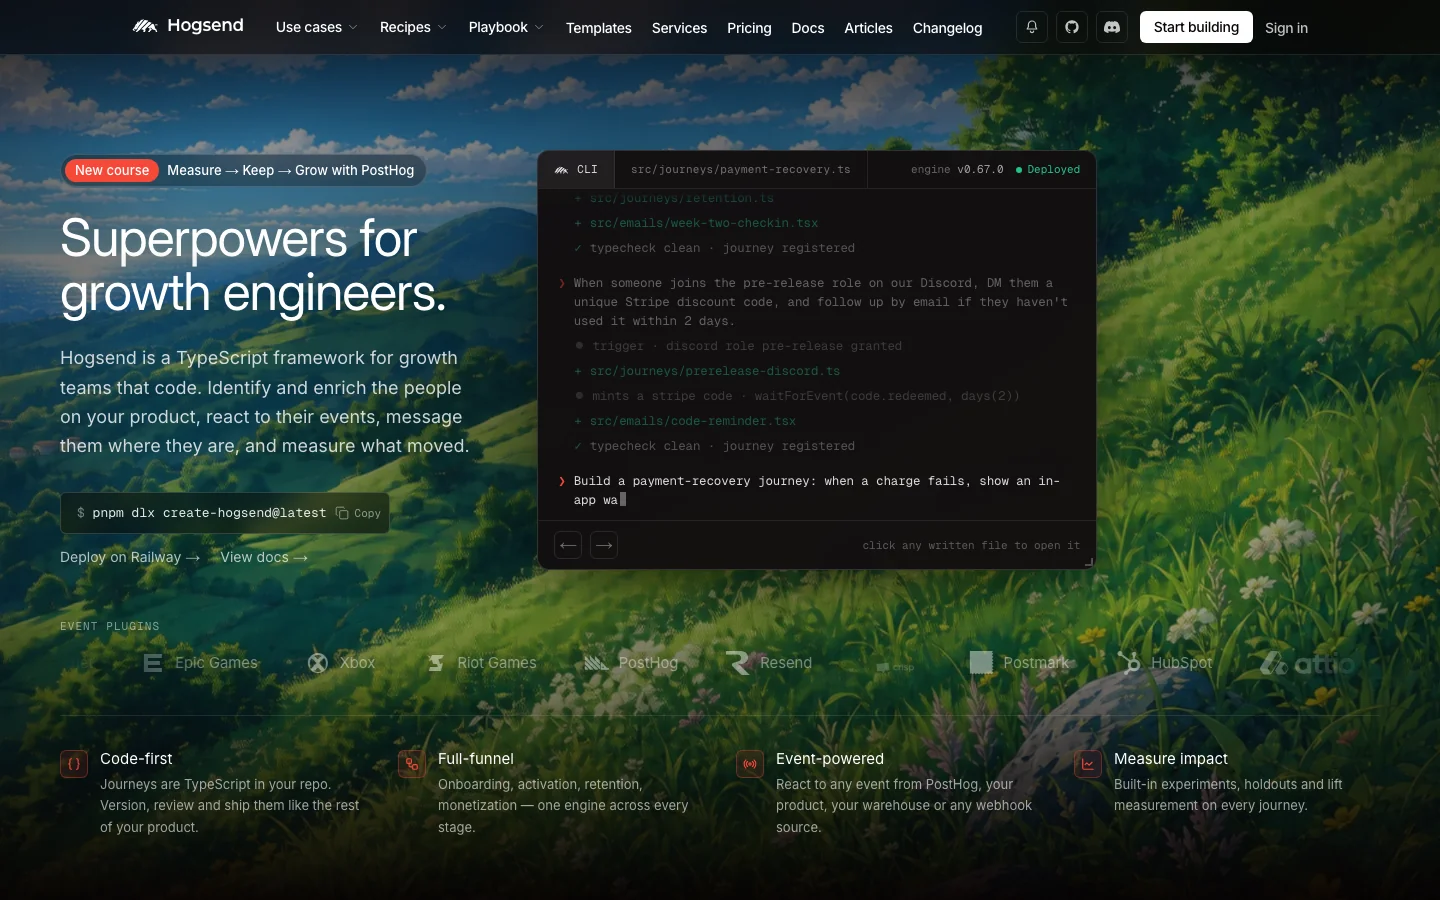Screen dimensions: 1440x900
Task: Click the Riot Games logo icon
Action: (x=436, y=663)
